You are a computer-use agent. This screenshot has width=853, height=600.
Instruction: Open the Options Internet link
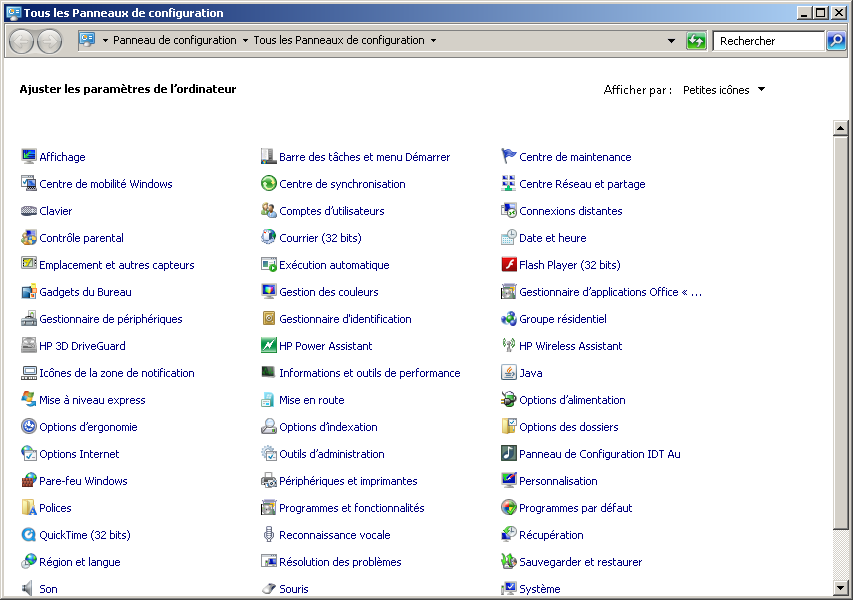click(79, 454)
